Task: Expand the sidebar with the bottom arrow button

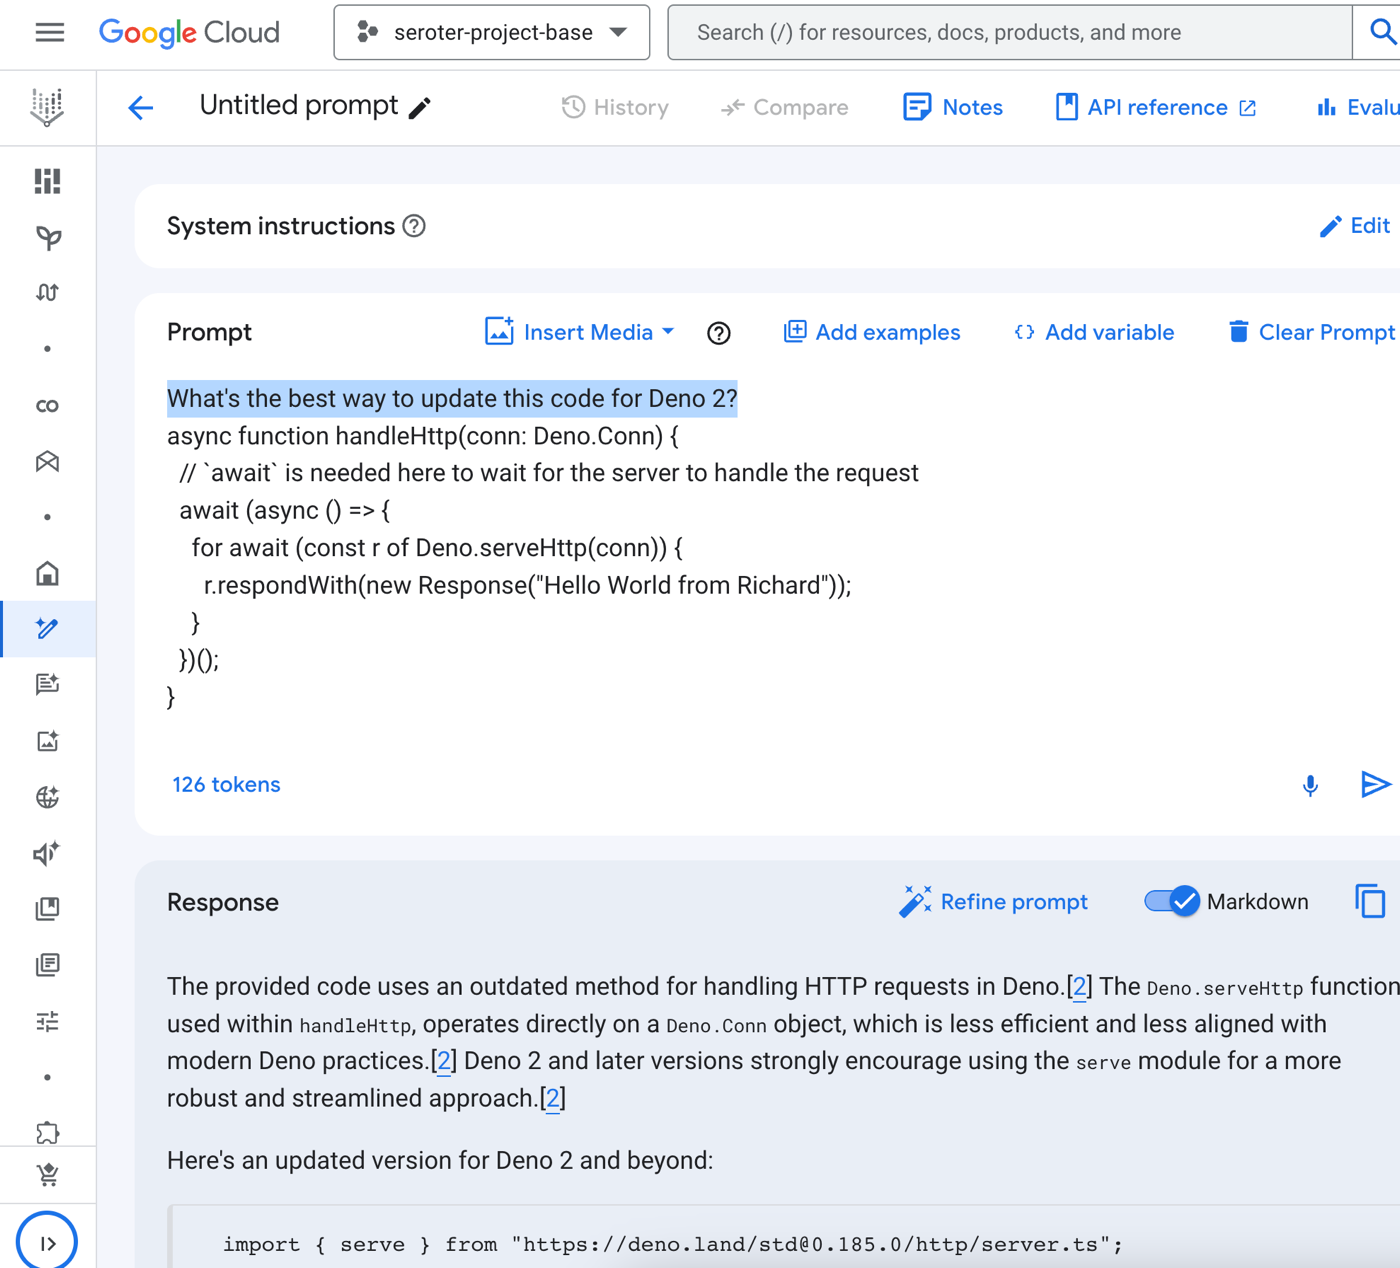Action: click(47, 1243)
